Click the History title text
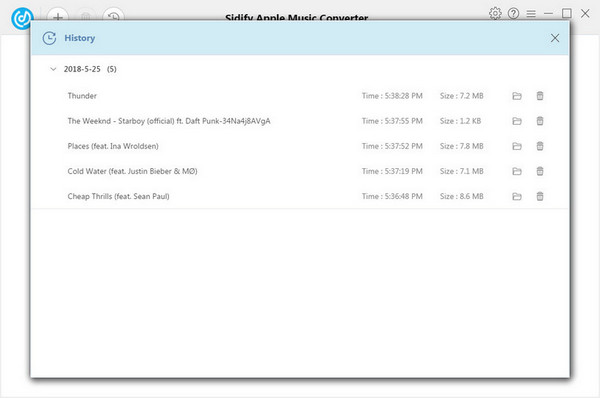600x398 pixels. (80, 38)
